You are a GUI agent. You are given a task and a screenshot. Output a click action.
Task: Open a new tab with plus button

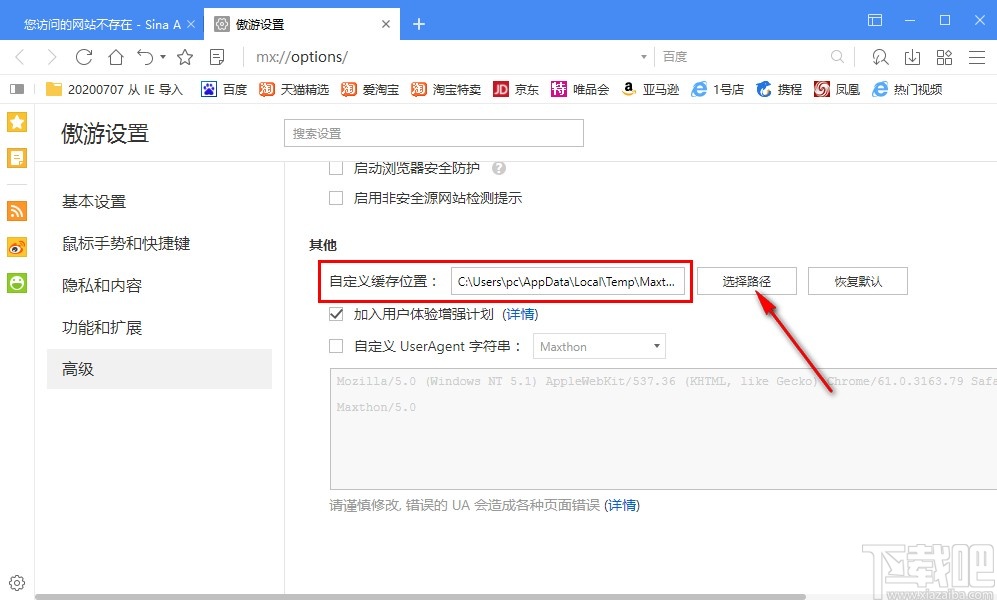[x=418, y=24]
